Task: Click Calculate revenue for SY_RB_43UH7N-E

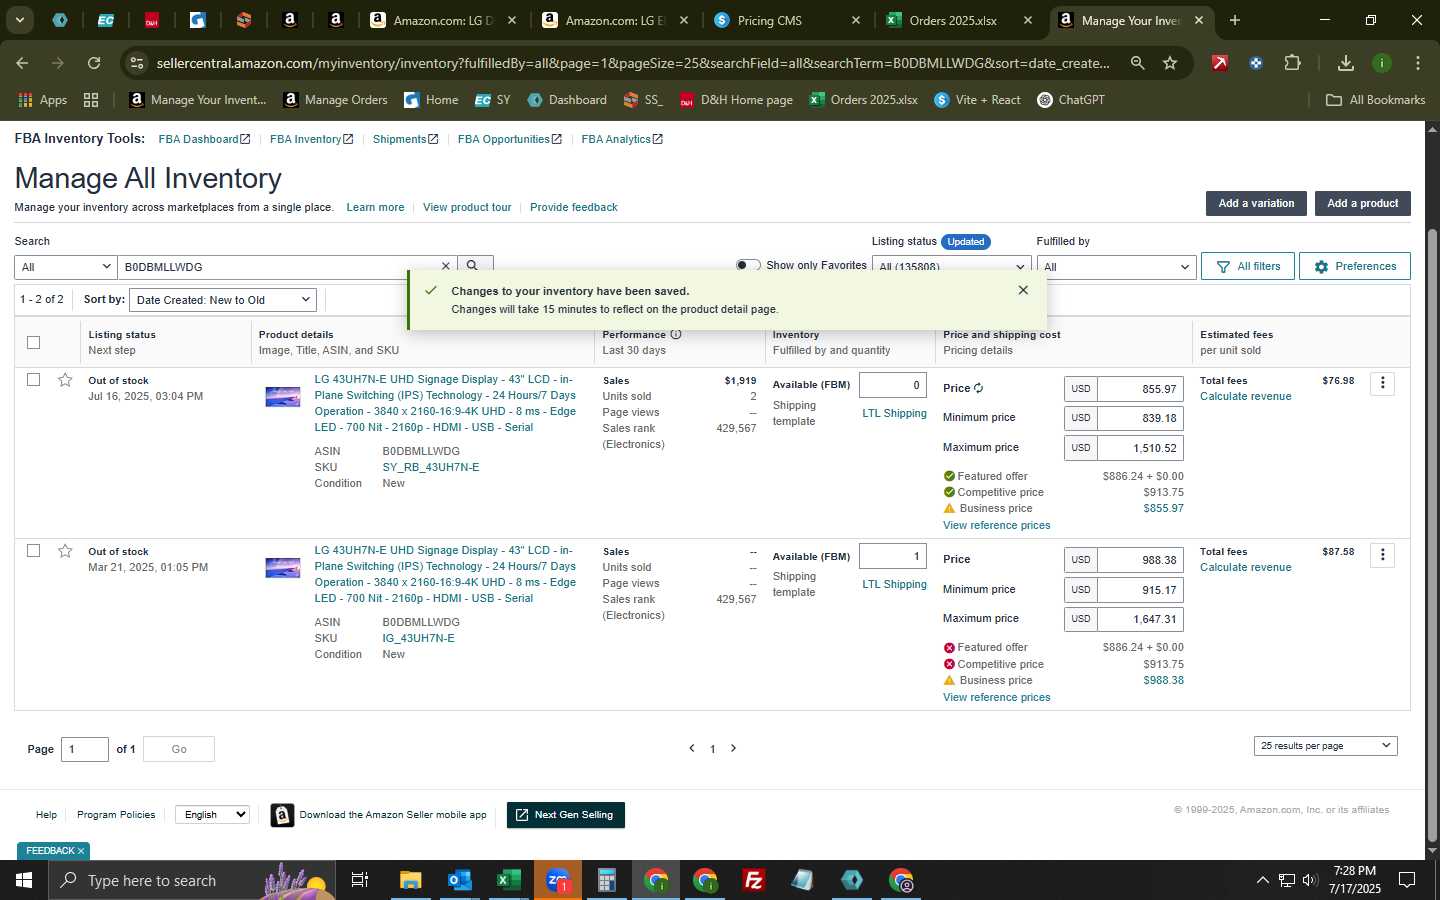Action: 1245,396
